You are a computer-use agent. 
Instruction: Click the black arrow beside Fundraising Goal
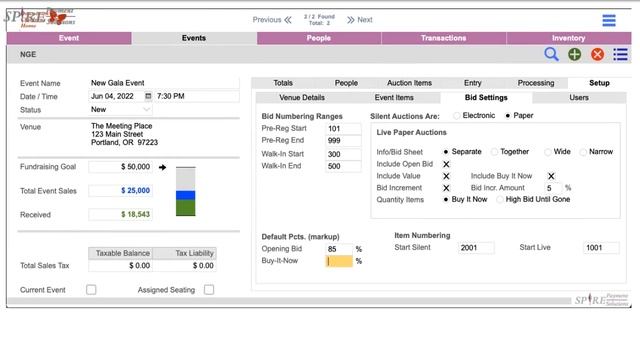pos(162,167)
